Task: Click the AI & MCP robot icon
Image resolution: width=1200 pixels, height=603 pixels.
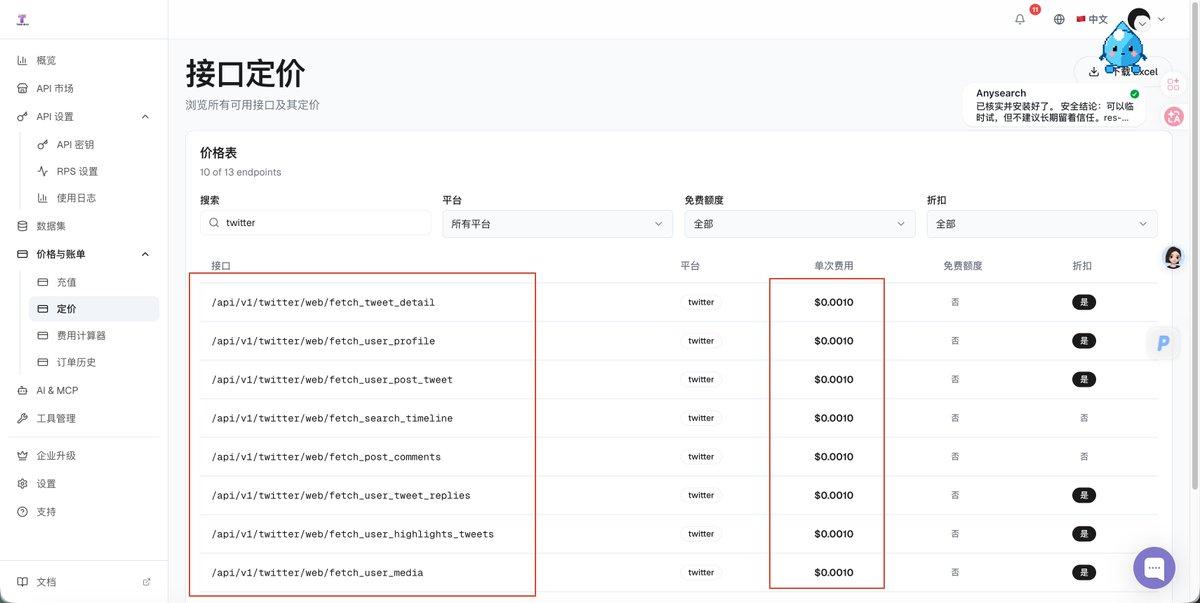Action: click(22, 390)
